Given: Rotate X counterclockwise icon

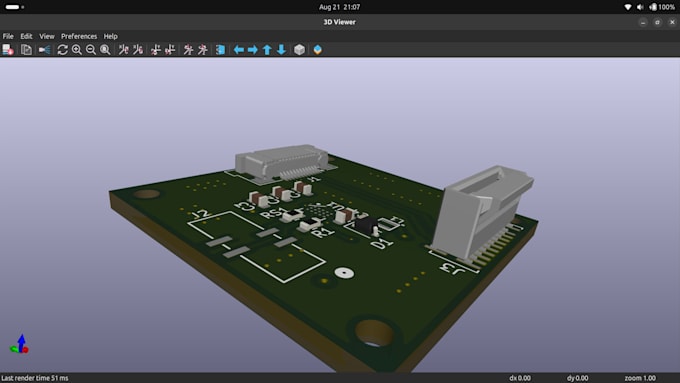Looking at the screenshot, I should [138, 50].
